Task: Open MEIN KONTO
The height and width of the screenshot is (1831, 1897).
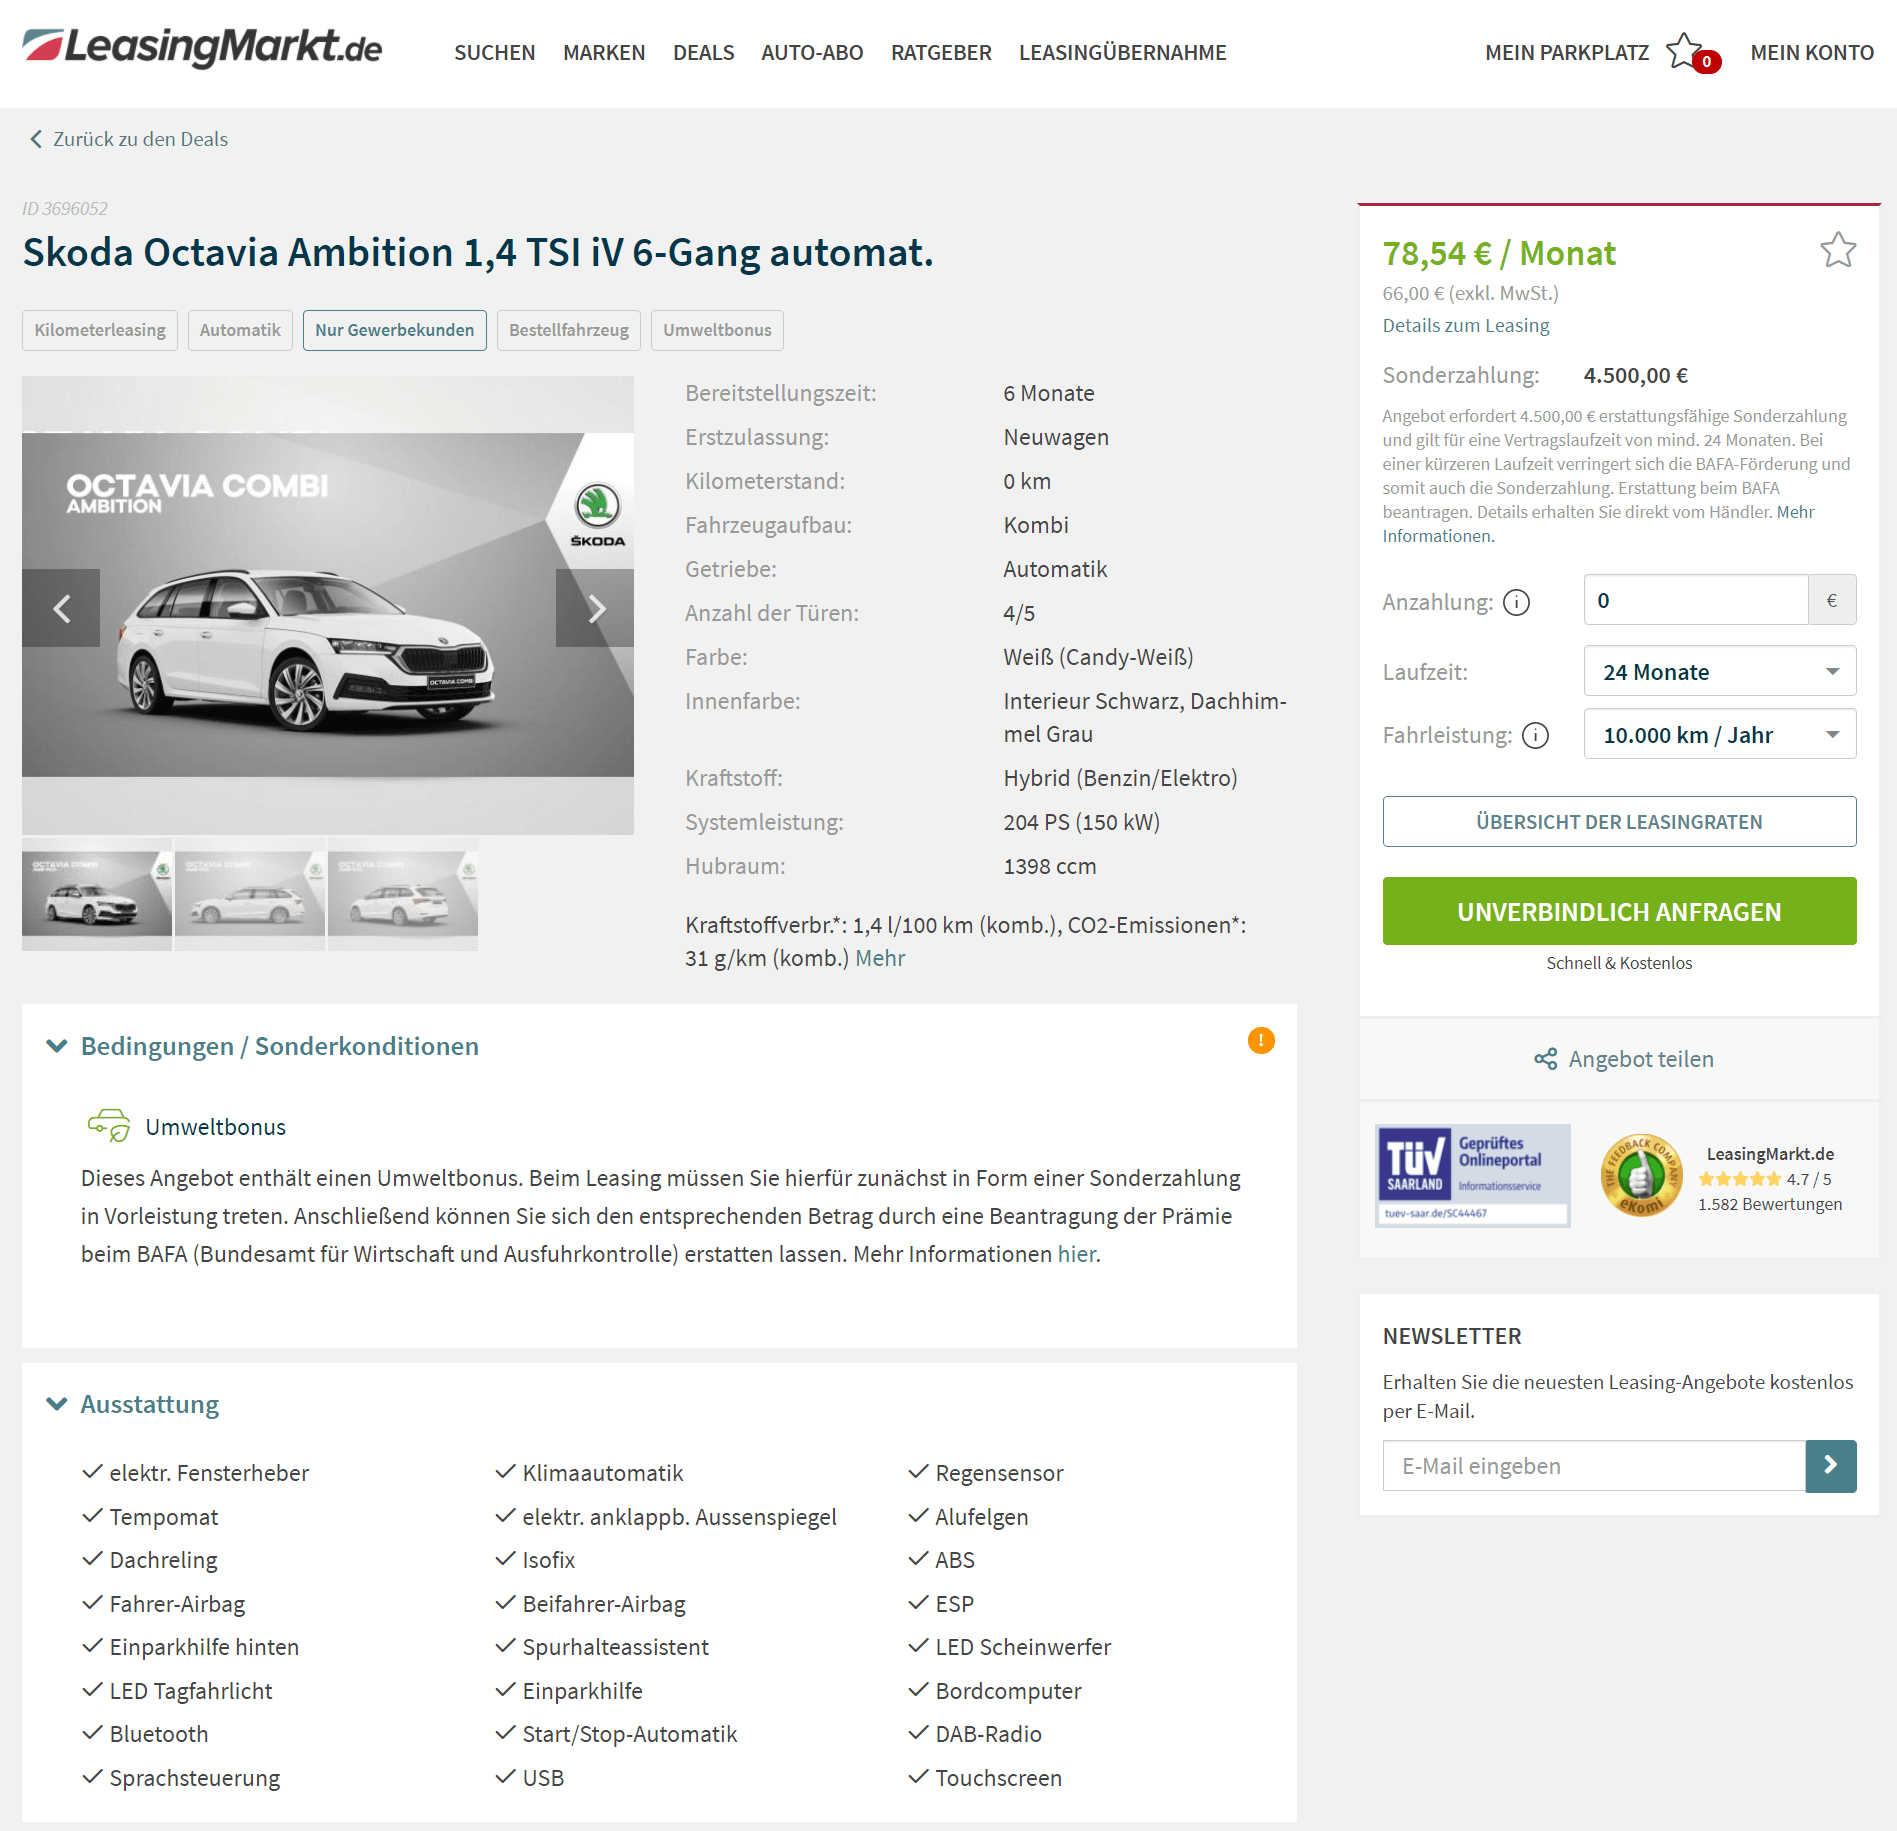Action: [1812, 52]
